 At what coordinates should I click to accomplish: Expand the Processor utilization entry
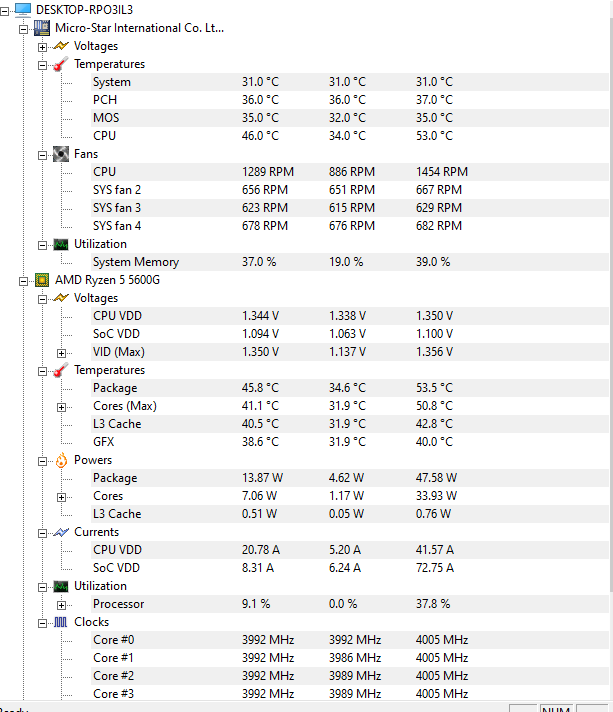(x=61, y=605)
